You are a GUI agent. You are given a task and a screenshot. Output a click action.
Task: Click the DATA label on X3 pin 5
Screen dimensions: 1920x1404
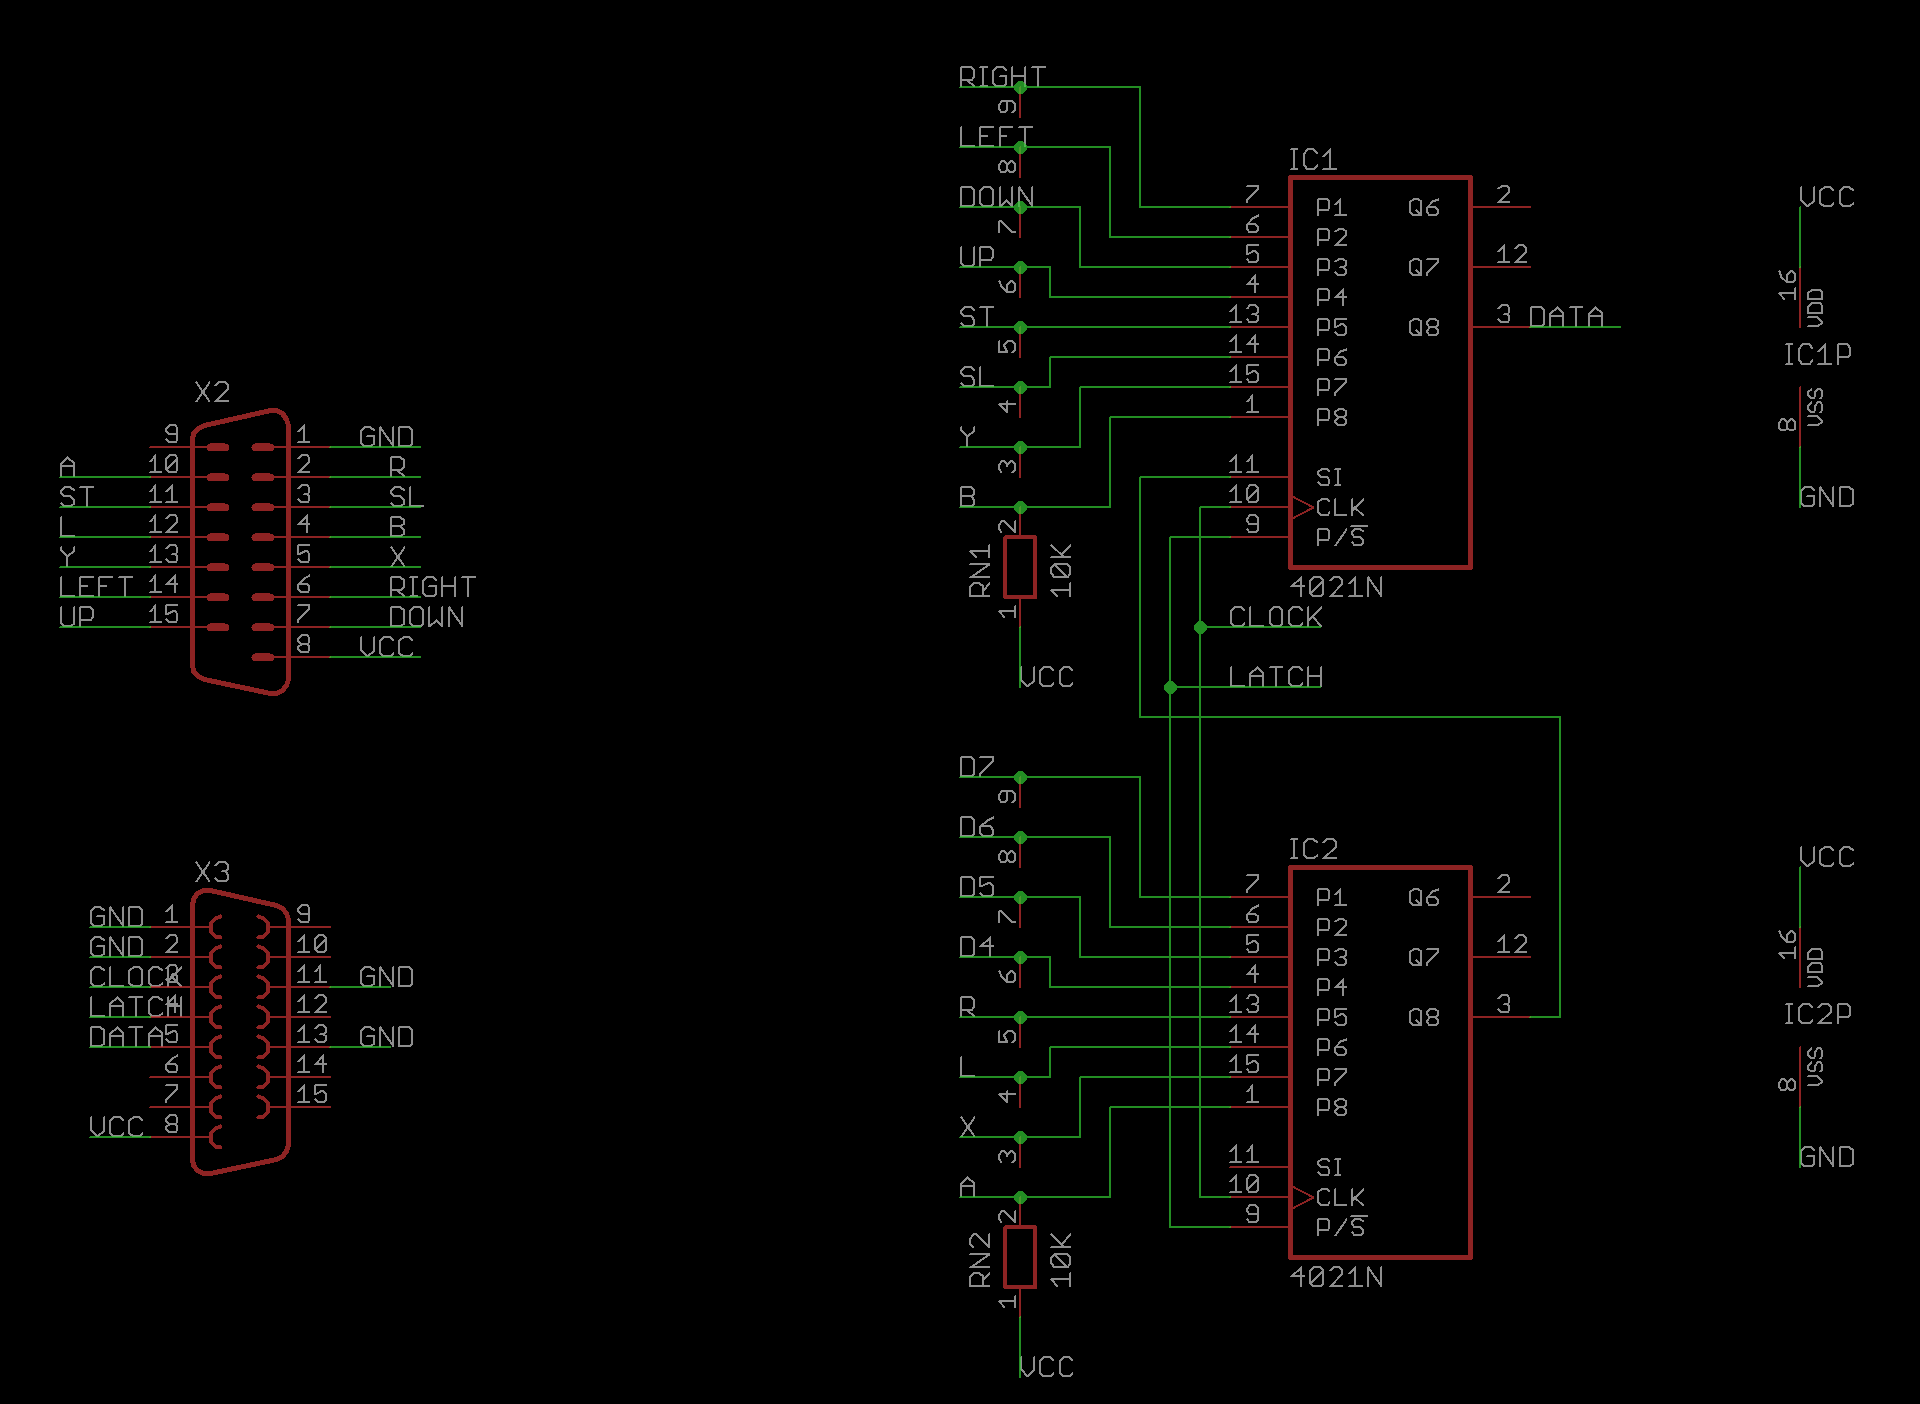126,1037
